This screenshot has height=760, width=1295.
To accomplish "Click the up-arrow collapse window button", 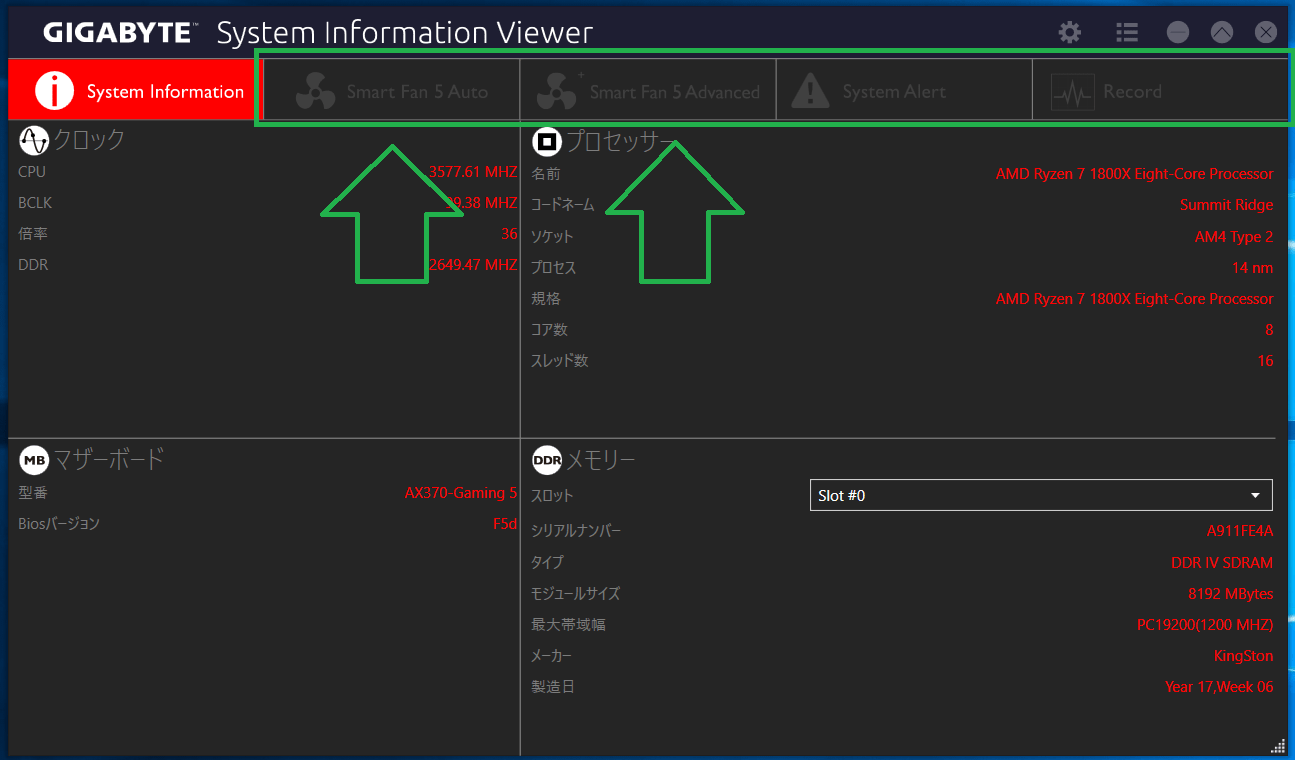I will point(1222,33).
